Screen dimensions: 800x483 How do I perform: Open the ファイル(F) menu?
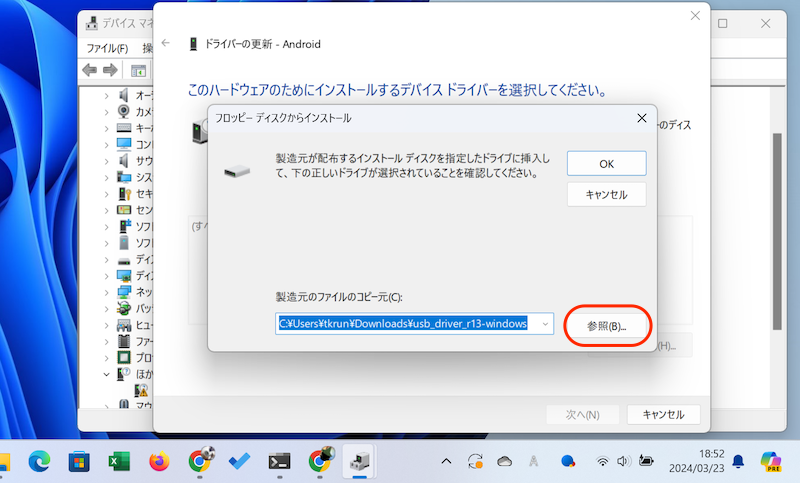click(107, 48)
